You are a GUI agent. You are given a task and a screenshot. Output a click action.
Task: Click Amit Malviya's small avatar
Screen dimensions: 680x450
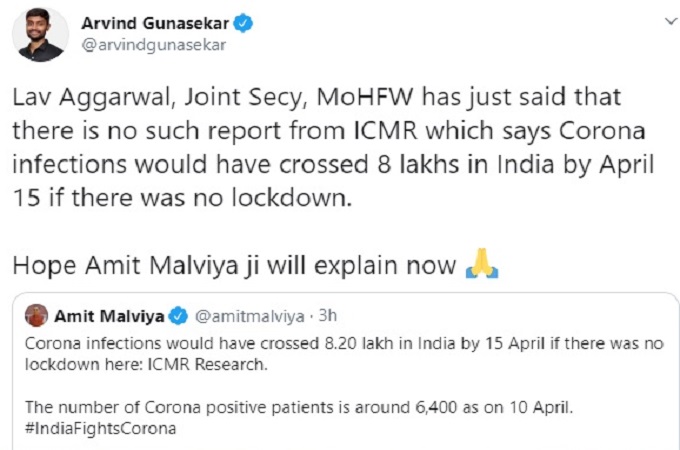[37, 316]
